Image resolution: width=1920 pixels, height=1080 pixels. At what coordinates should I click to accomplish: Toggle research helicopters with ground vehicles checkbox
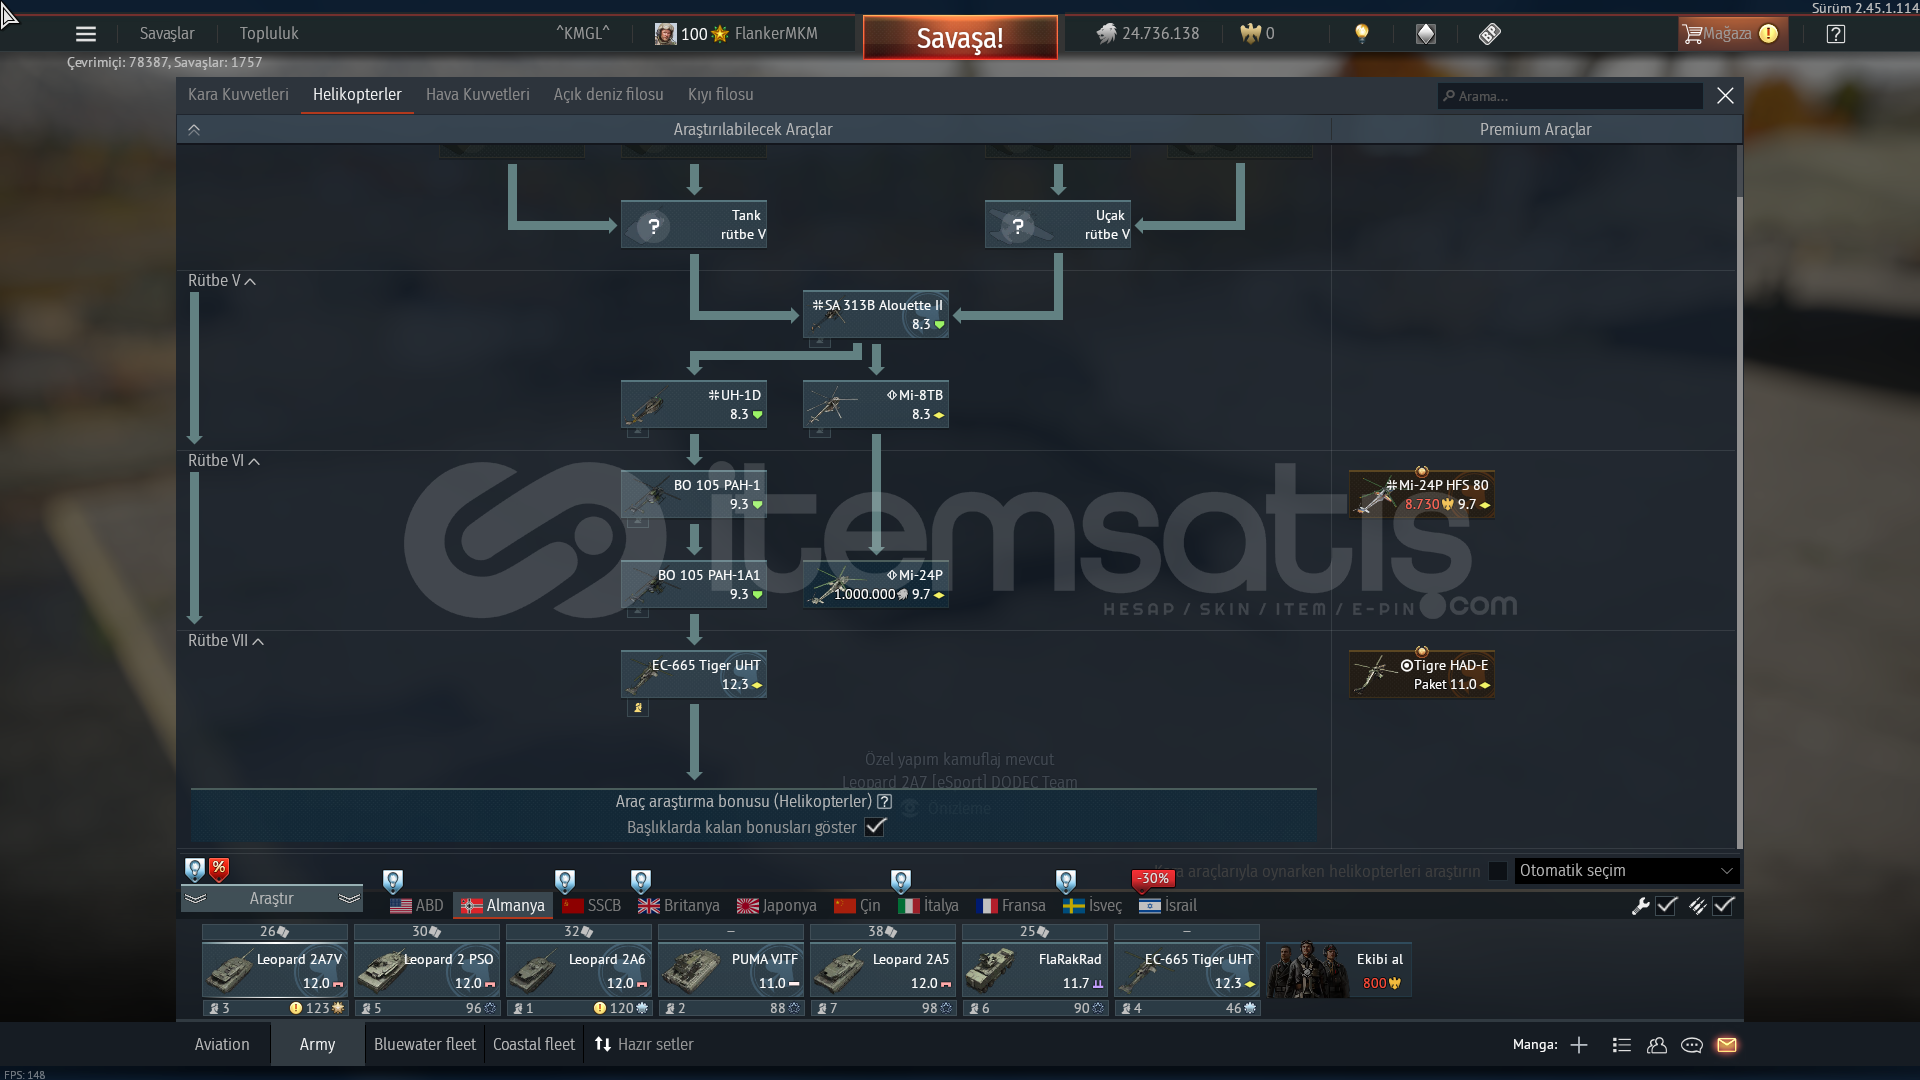pos(1497,871)
